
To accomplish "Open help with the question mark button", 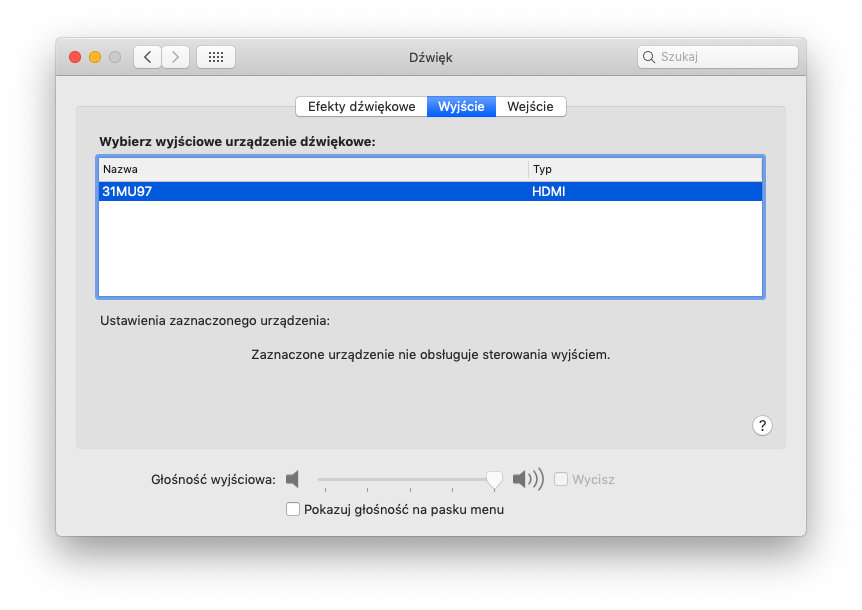I will pyautogui.click(x=762, y=425).
